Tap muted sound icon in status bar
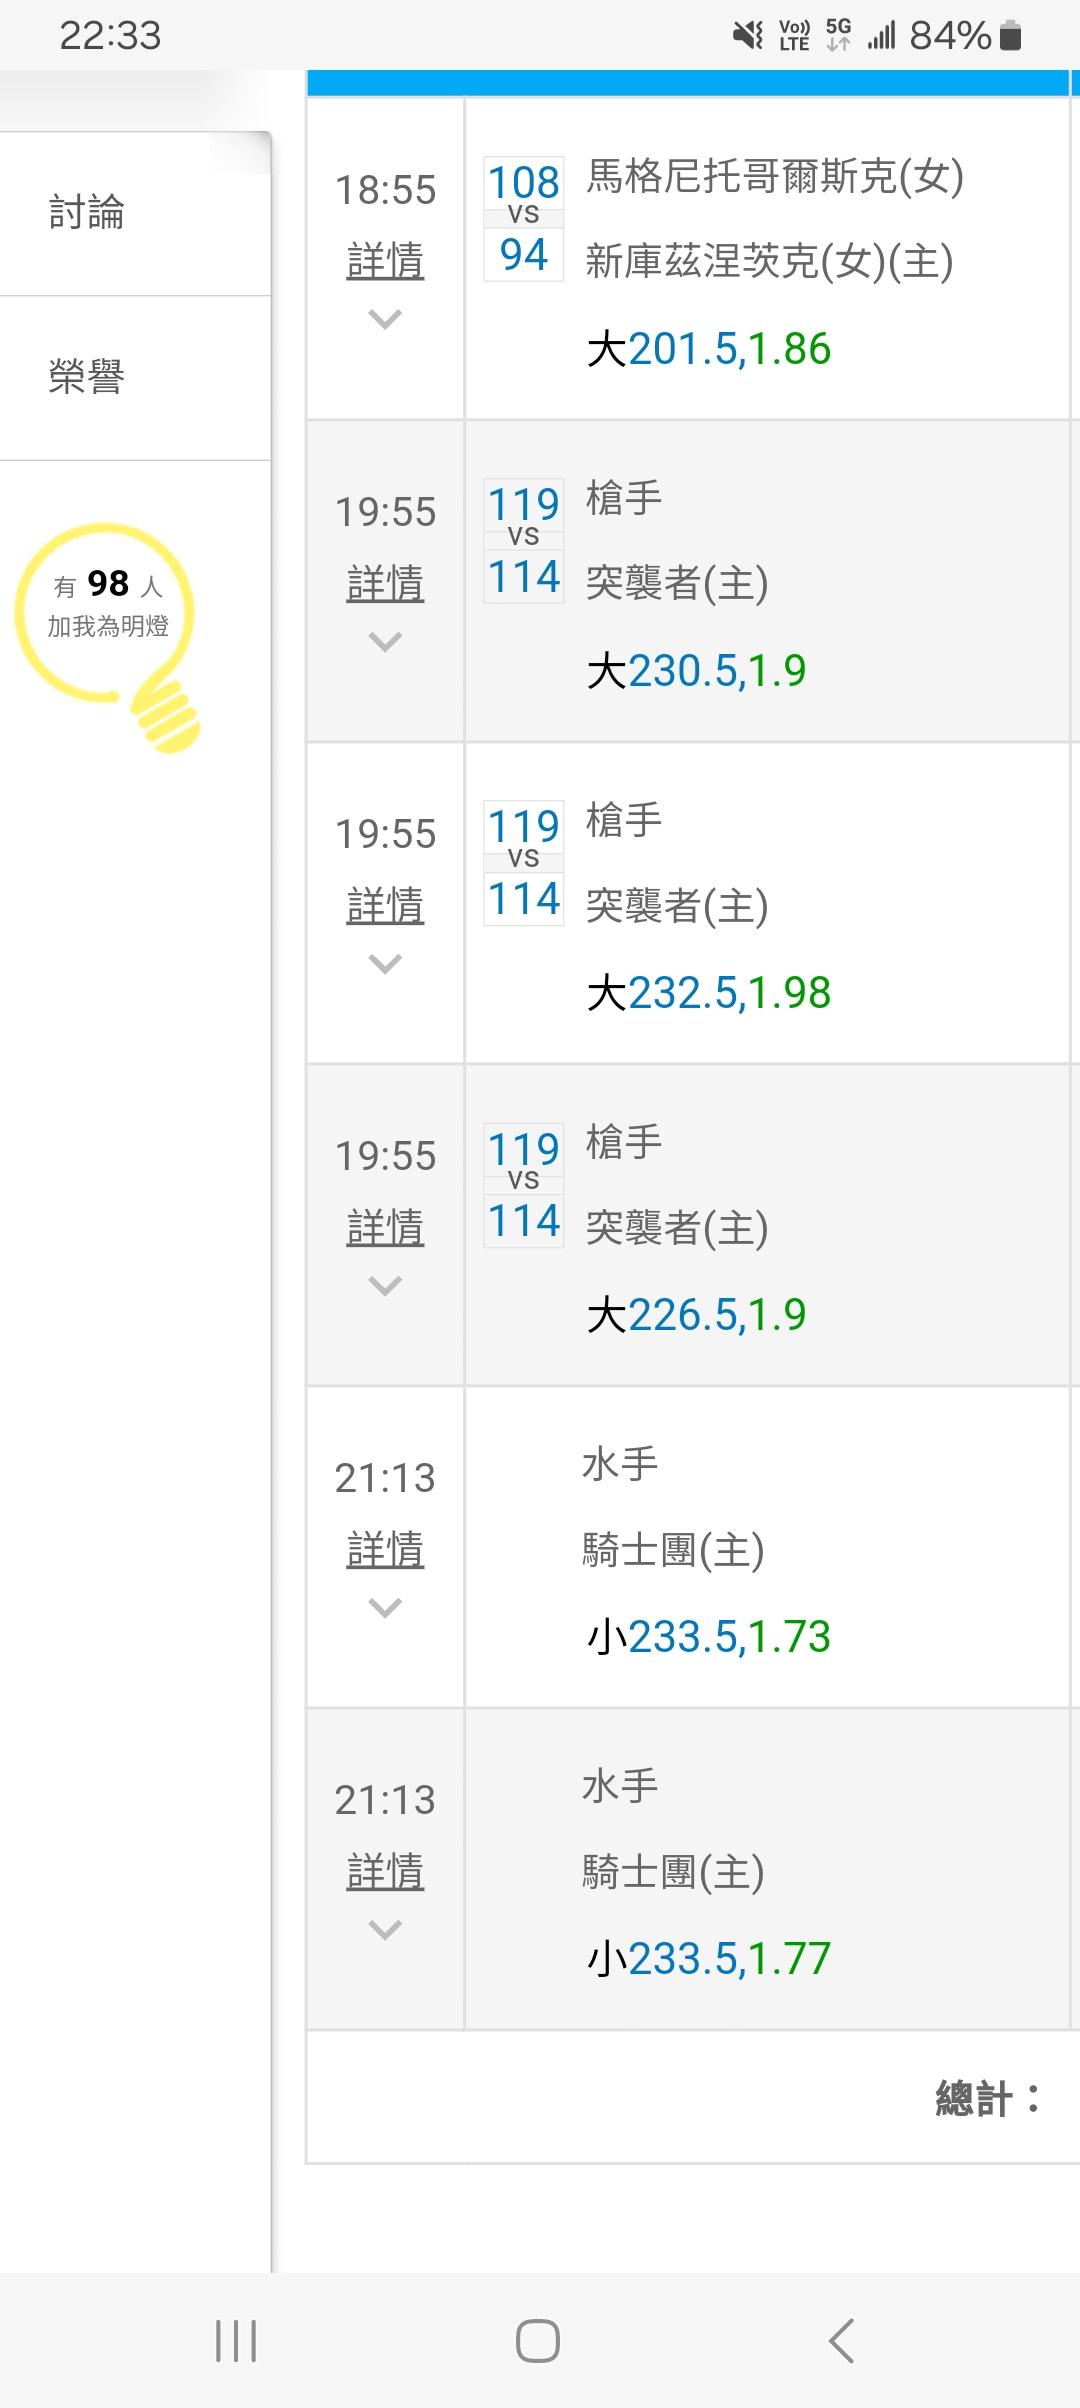The width and height of the screenshot is (1080, 2408). (x=747, y=36)
